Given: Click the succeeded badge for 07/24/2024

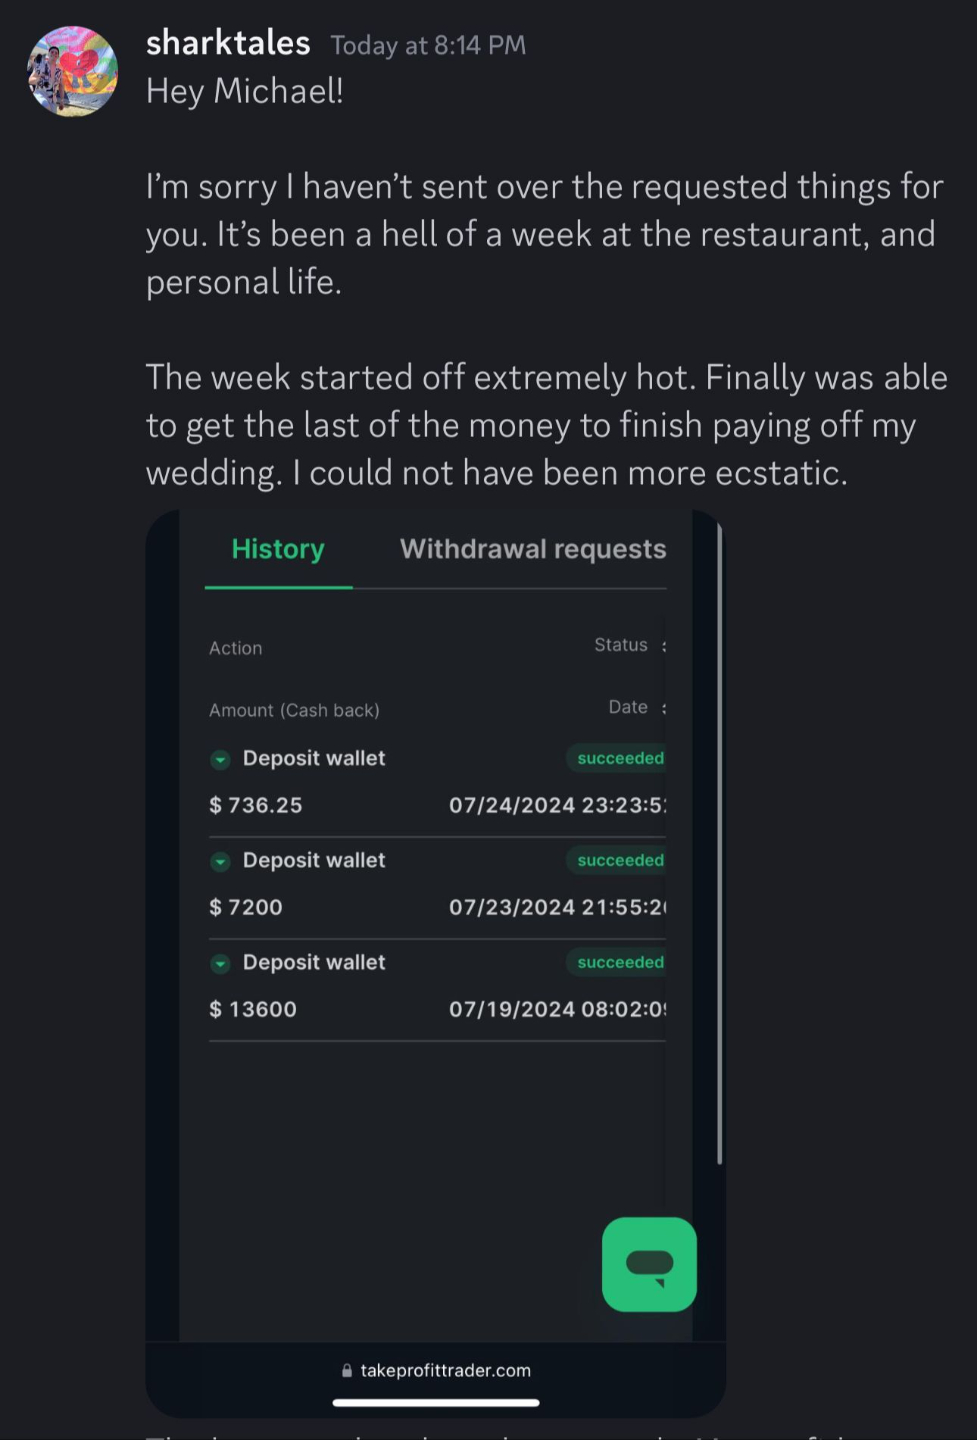Looking at the screenshot, I should pos(619,759).
